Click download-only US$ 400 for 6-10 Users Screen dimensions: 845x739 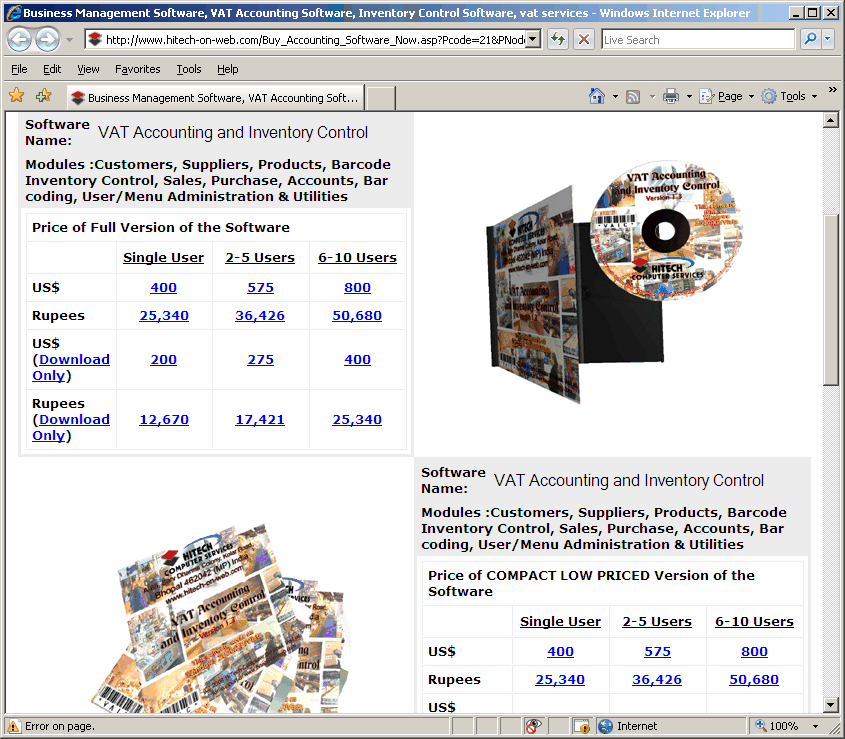coord(357,360)
